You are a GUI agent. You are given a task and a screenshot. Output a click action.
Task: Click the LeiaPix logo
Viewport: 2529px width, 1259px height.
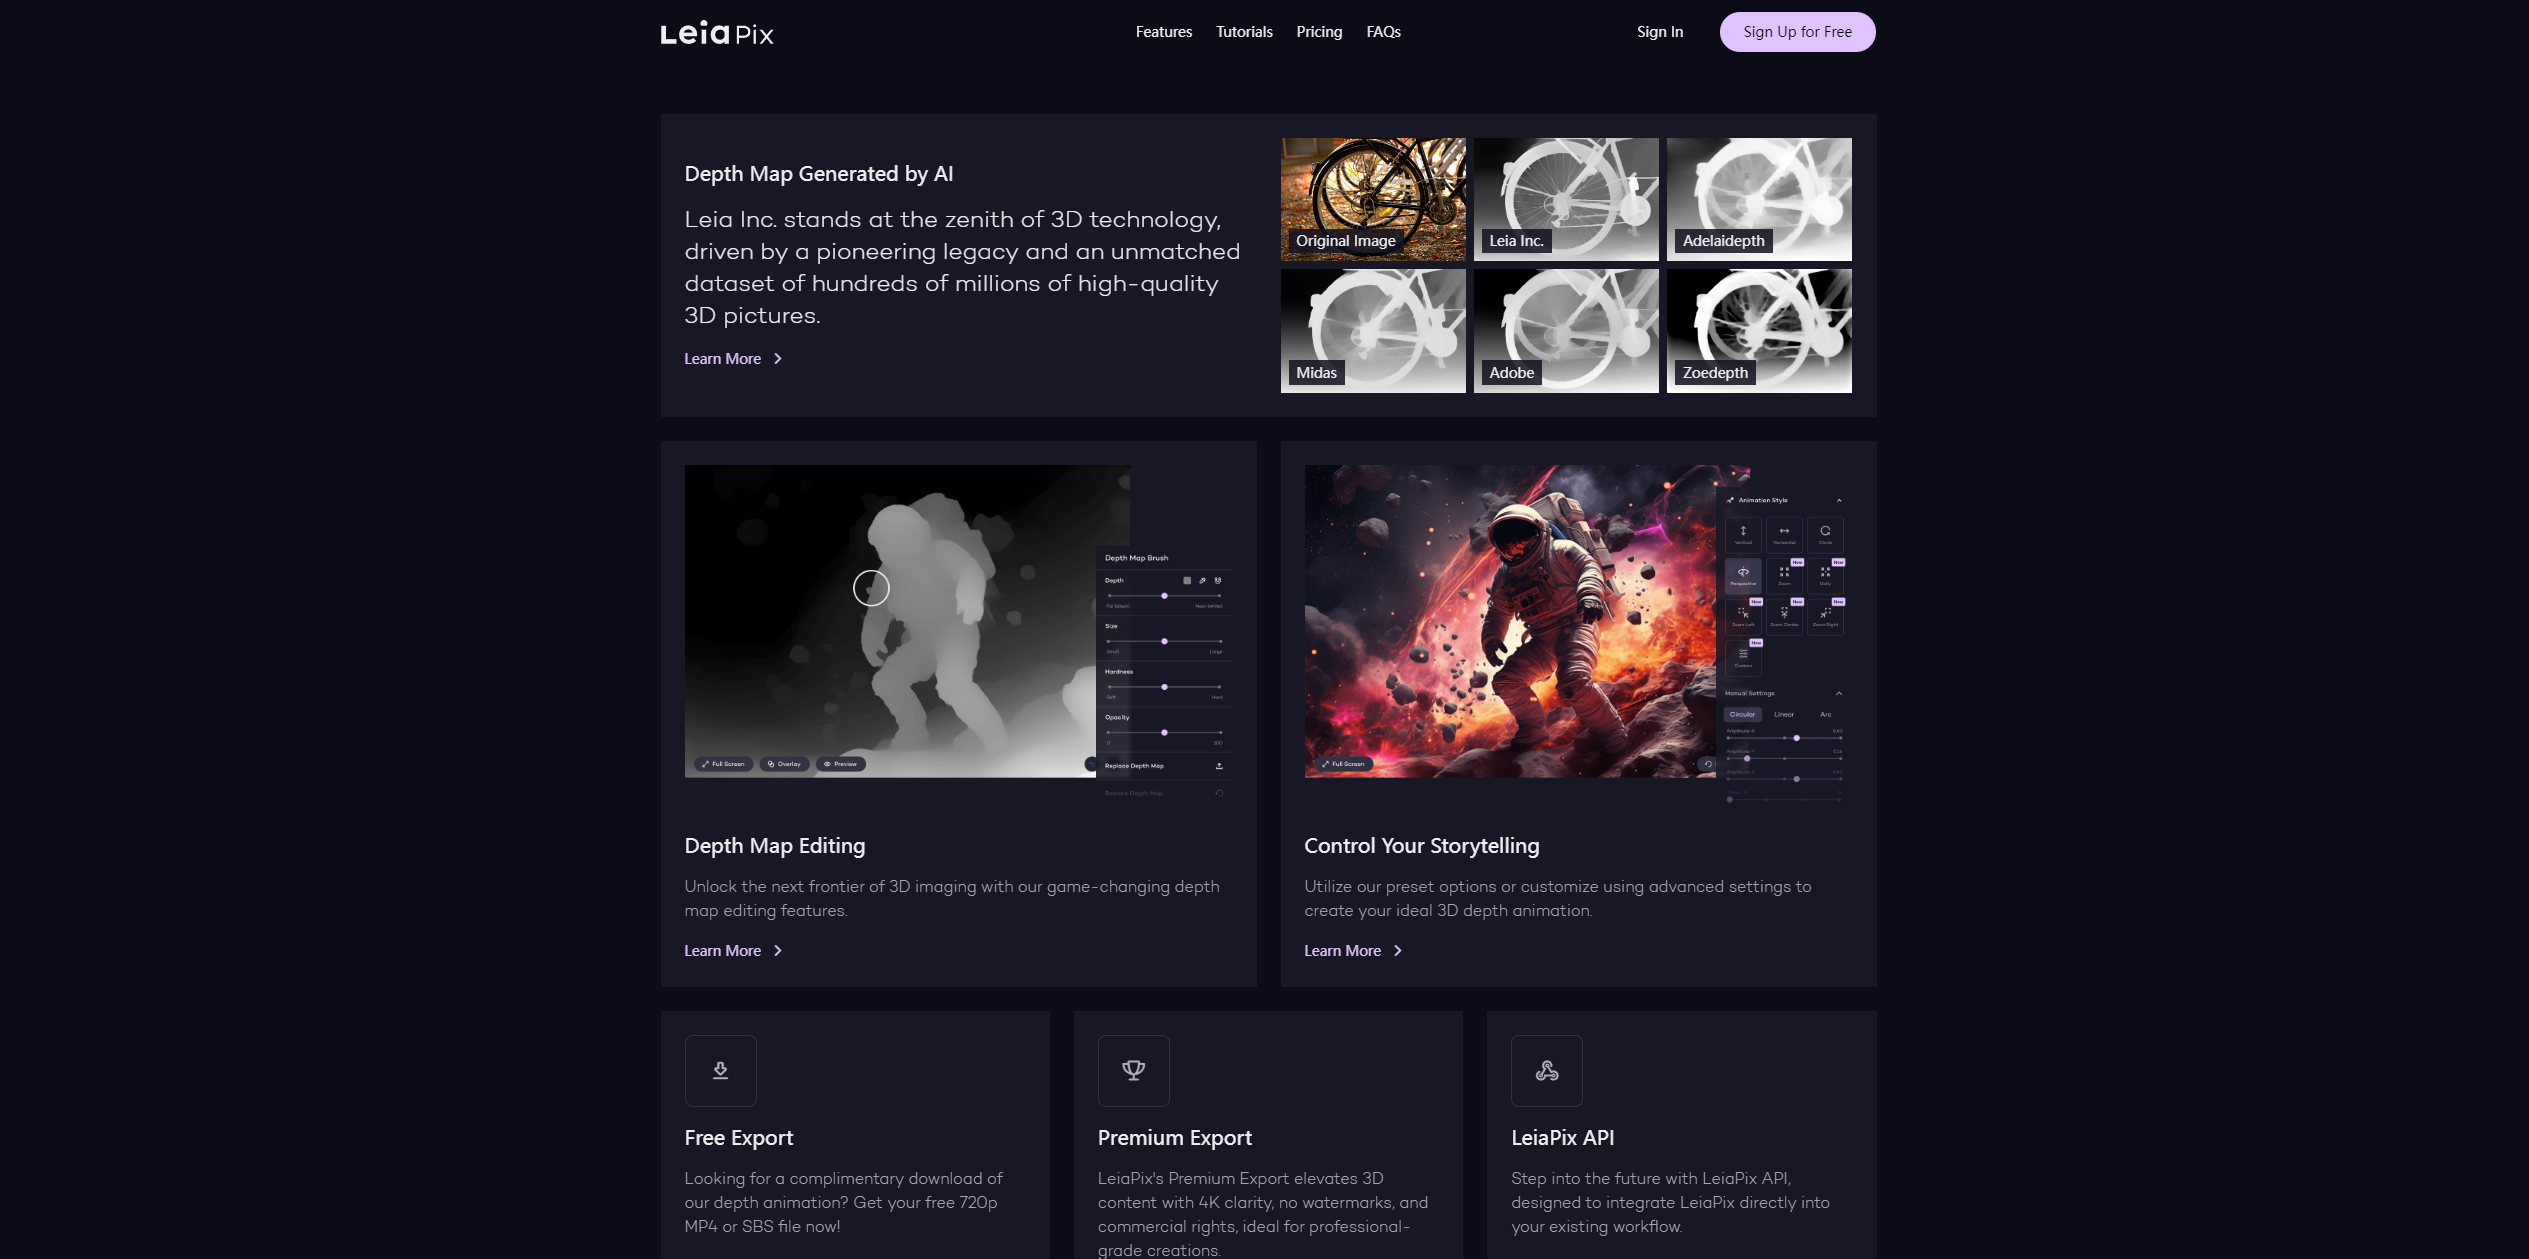pos(717,33)
